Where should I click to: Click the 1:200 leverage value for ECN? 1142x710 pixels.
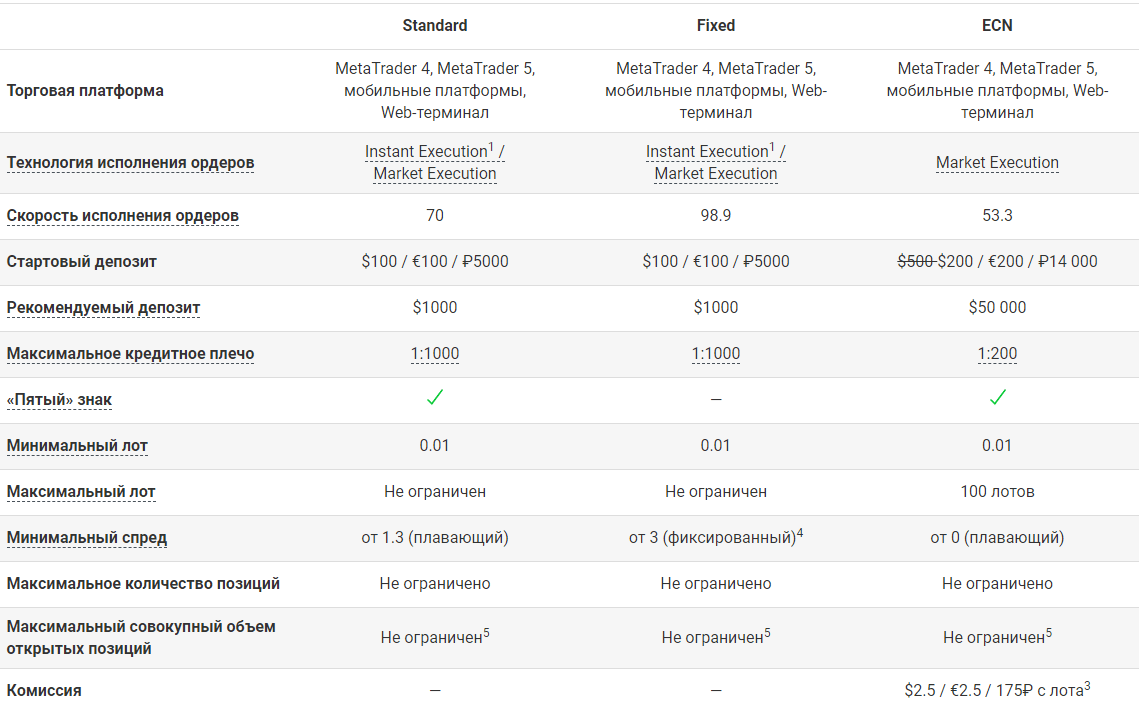[x=997, y=354]
